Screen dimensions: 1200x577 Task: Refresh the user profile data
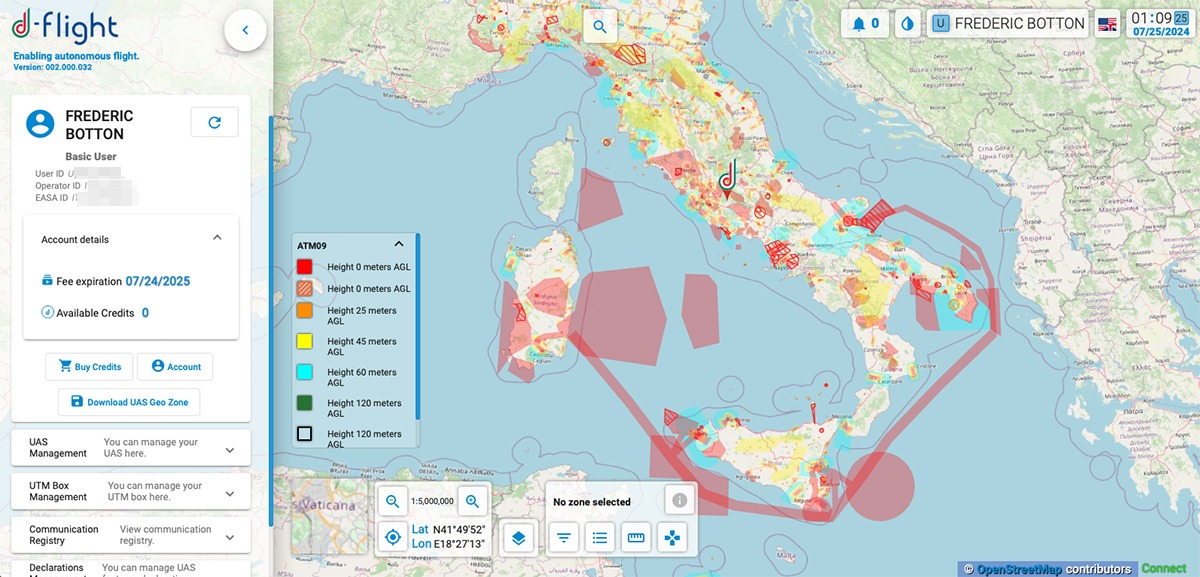214,122
